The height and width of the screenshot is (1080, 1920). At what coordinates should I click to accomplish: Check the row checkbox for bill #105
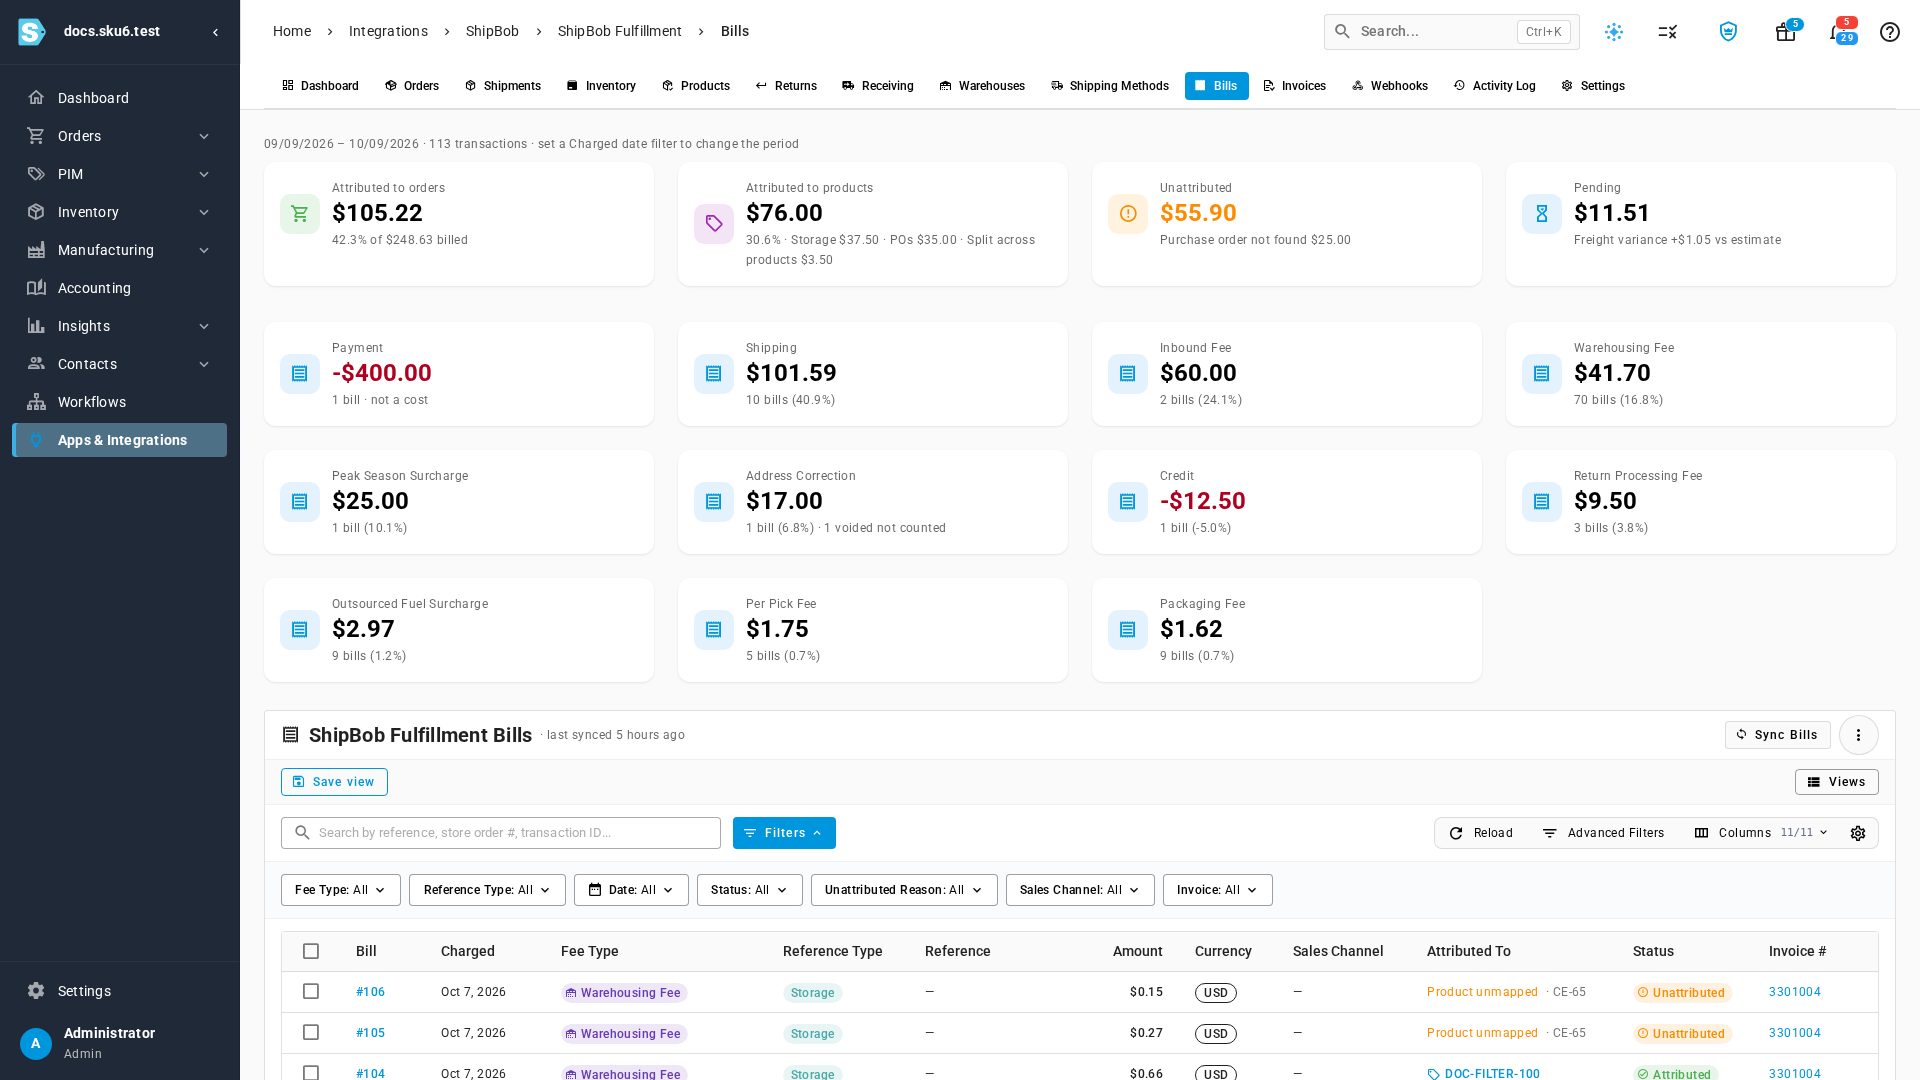click(x=311, y=1032)
